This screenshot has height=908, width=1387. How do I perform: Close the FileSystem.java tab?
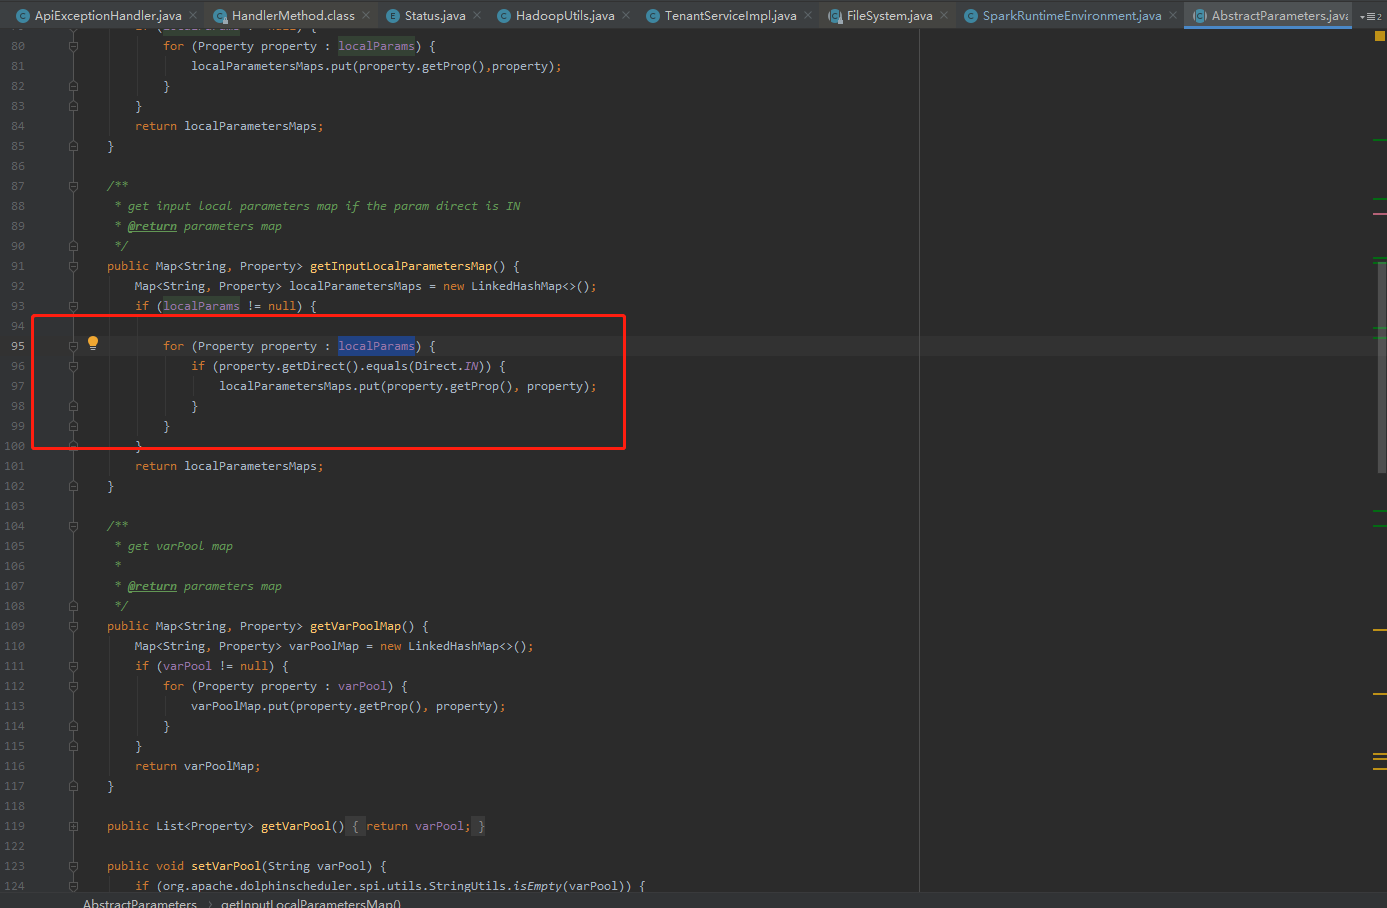[x=943, y=15]
